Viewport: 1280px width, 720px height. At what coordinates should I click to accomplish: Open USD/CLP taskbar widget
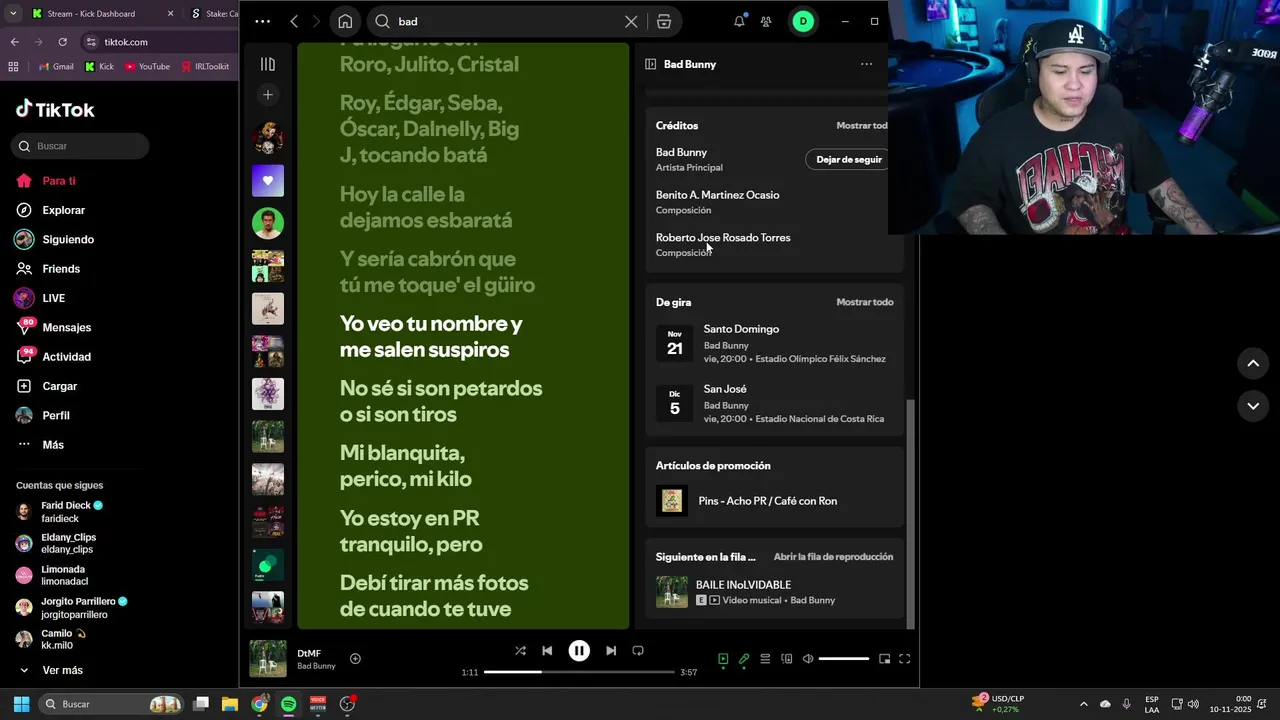pyautogui.click(x=1000, y=704)
